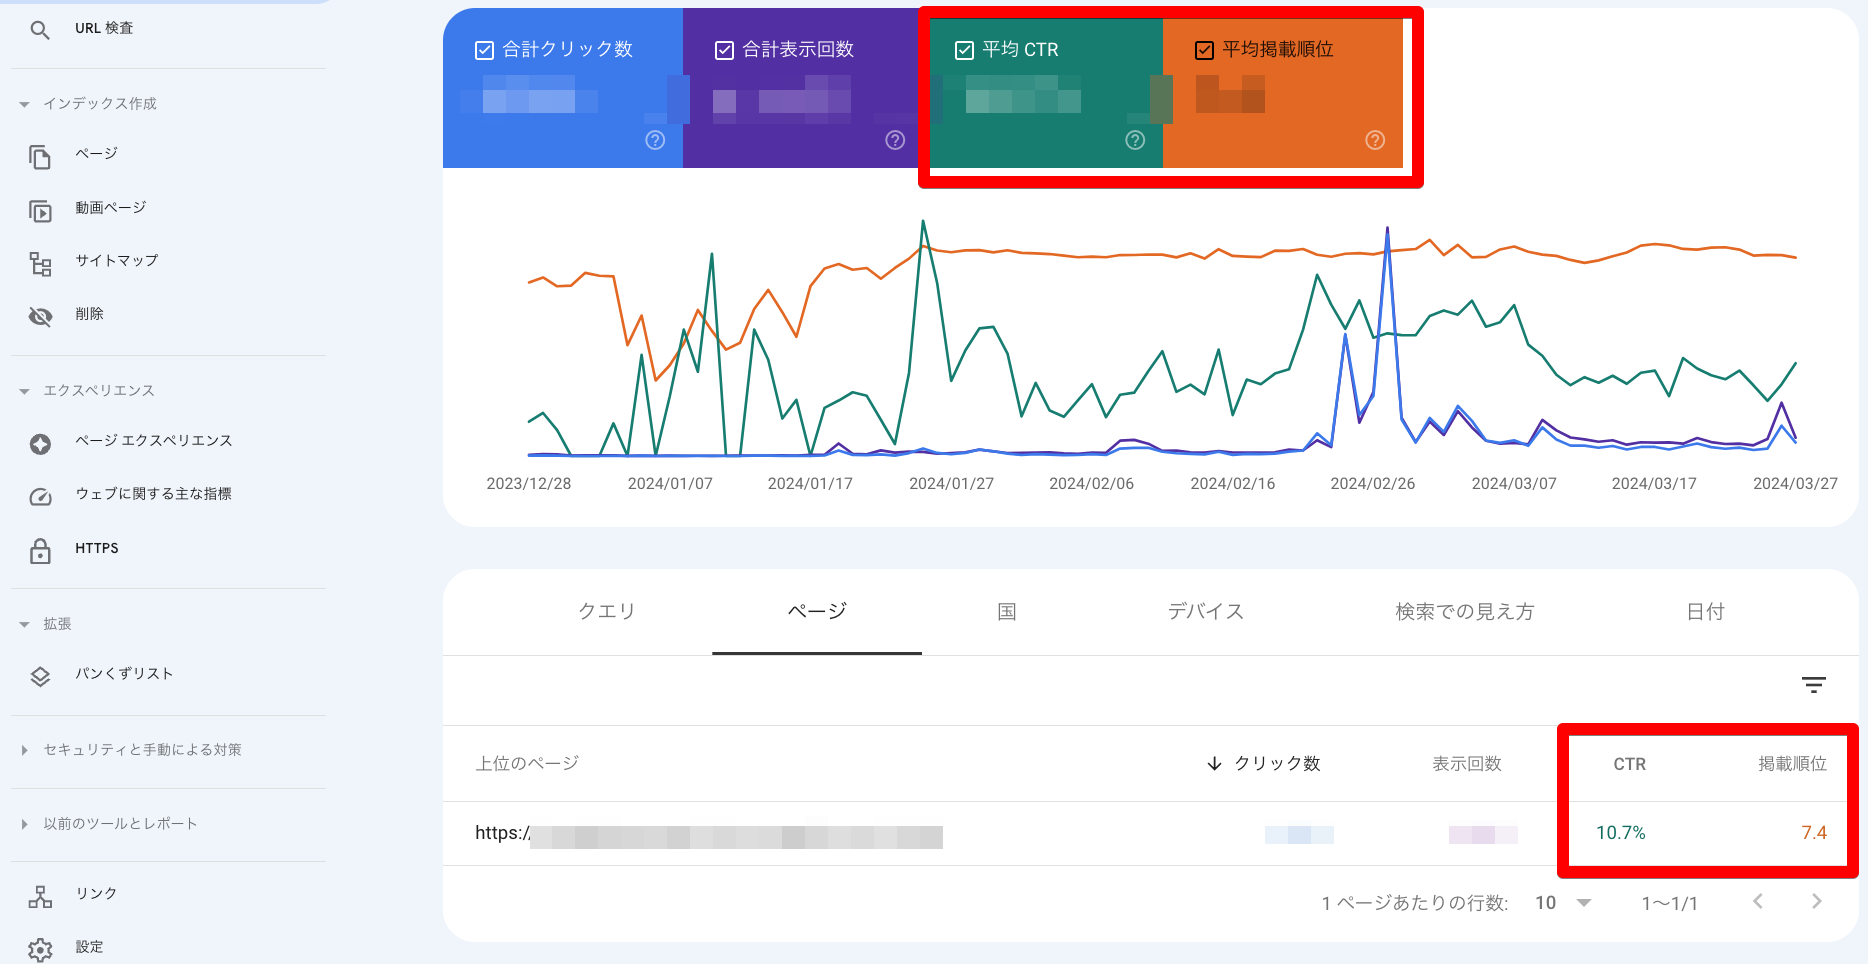Image resolution: width=1868 pixels, height=964 pixels.
Task: Click the 削除 crossed-eye icon
Action: 40,317
